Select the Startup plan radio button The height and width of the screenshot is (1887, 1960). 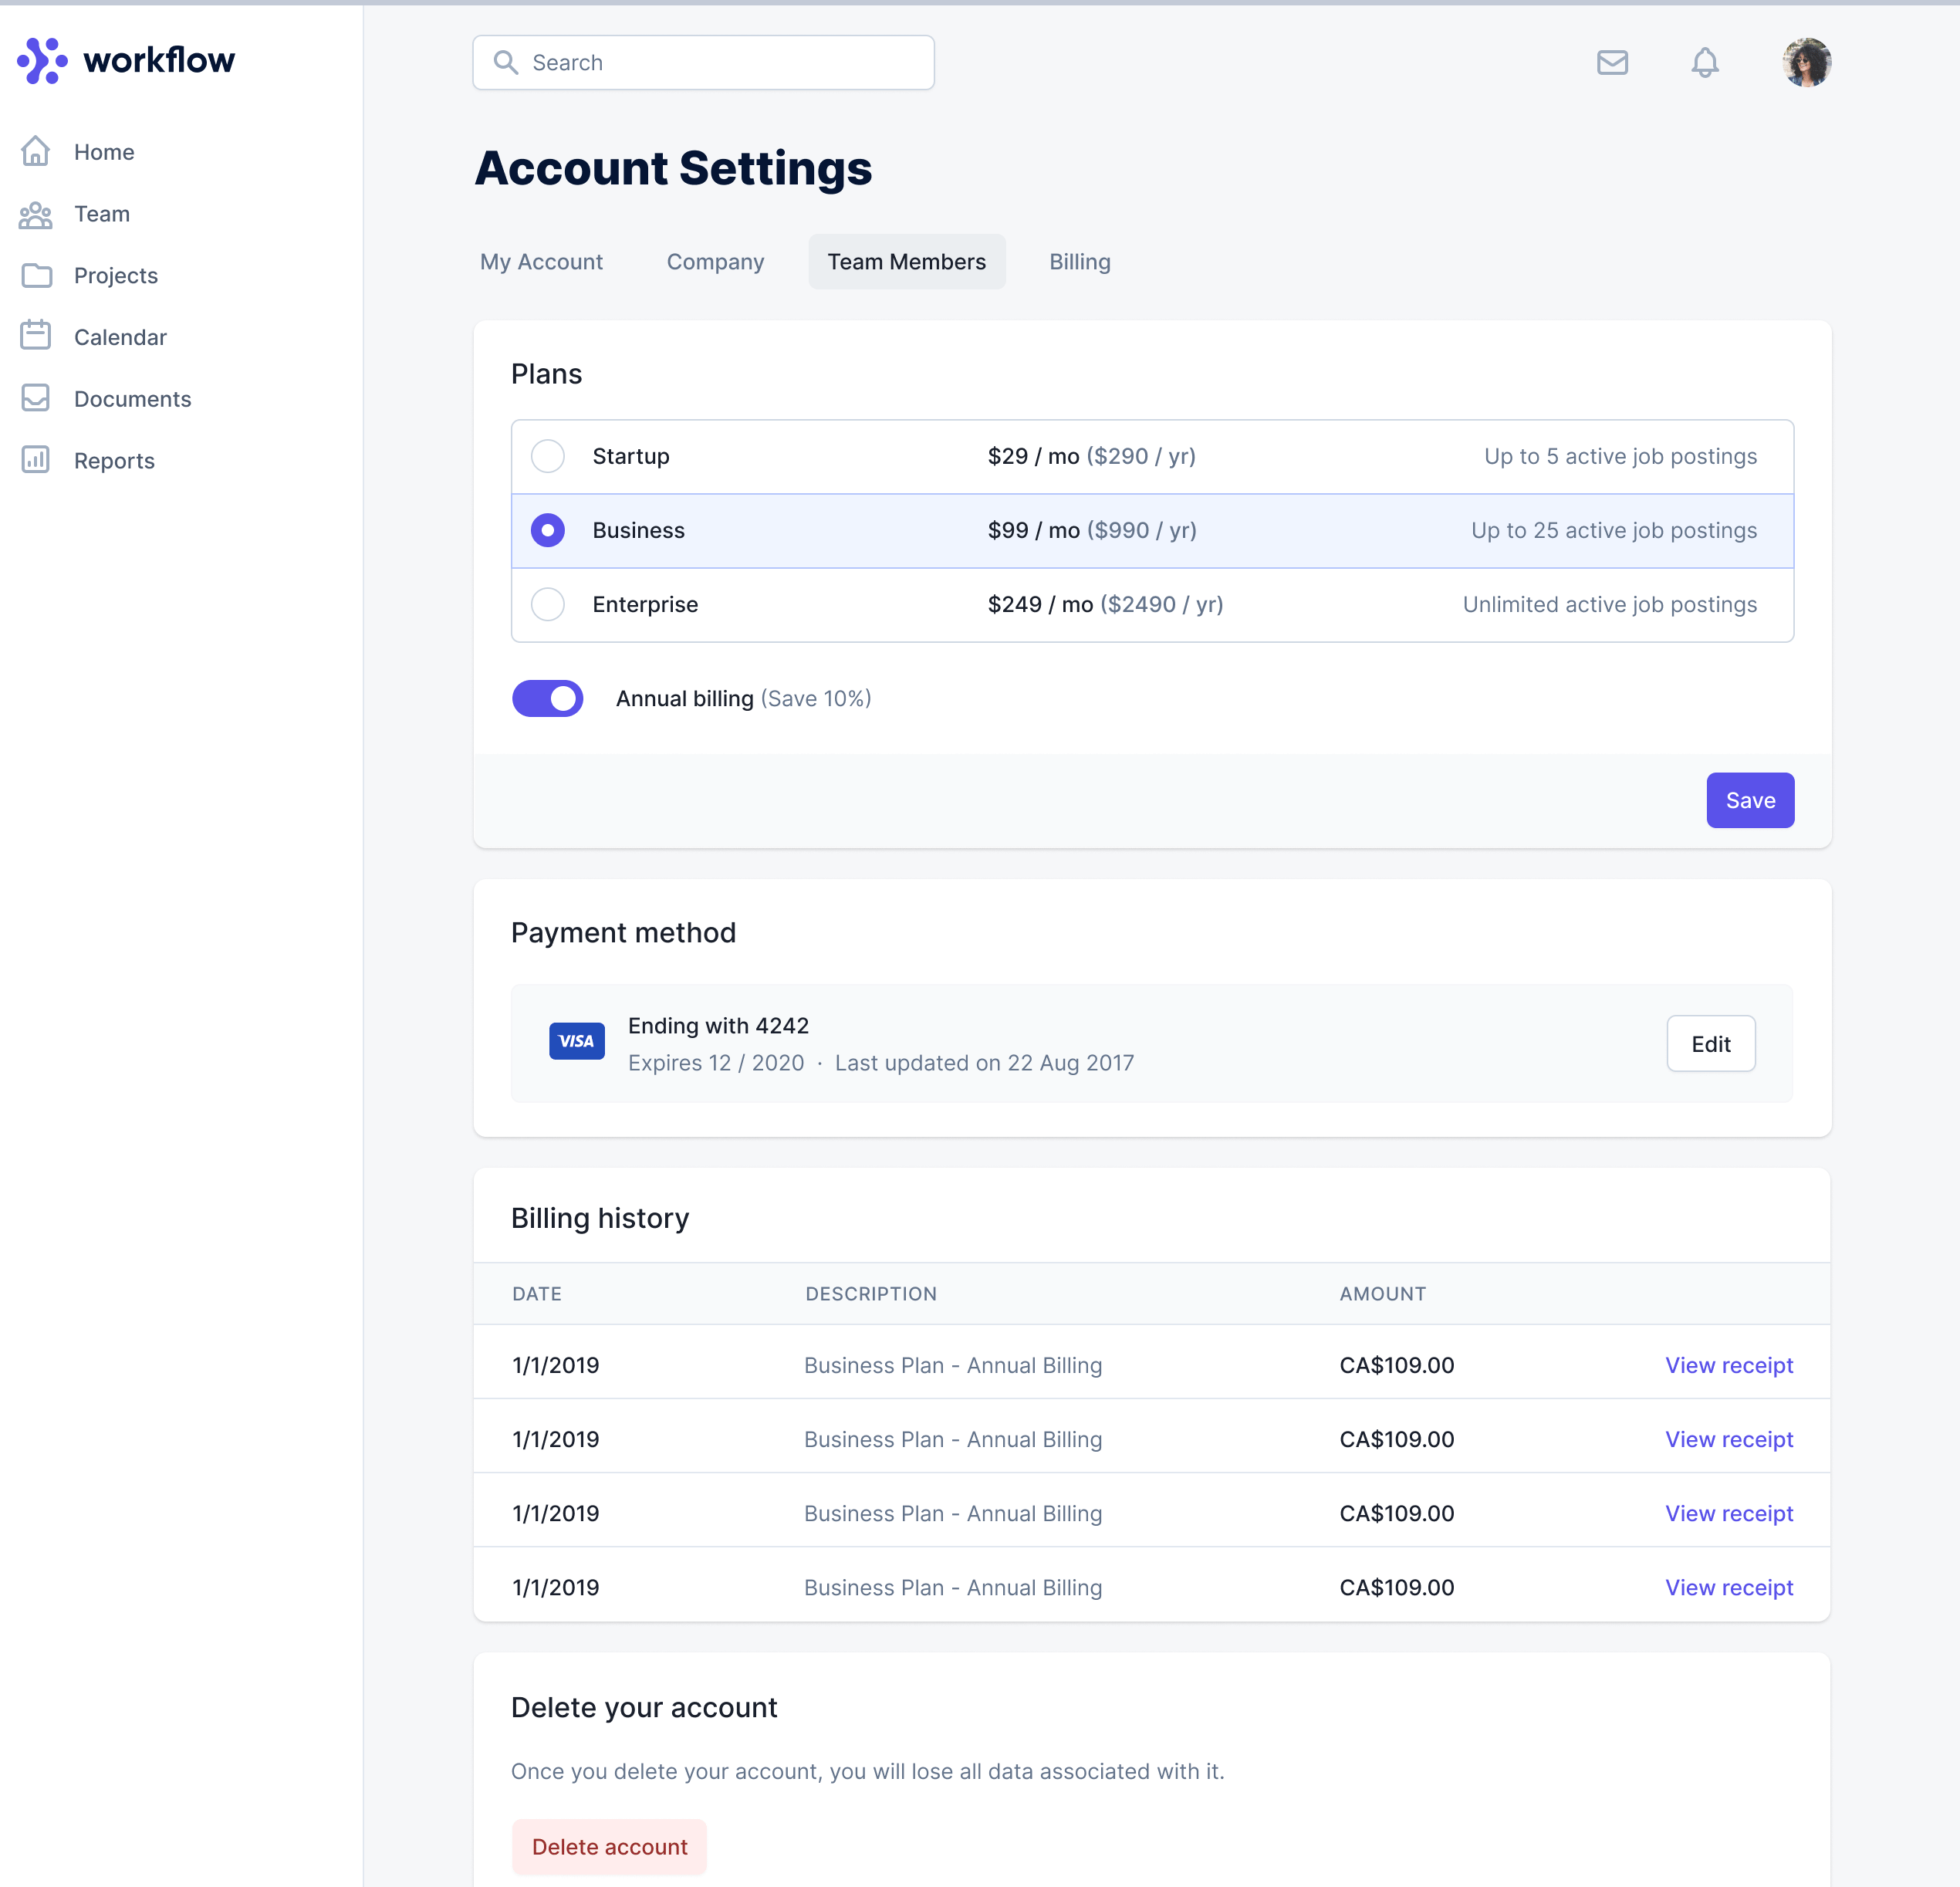[548, 457]
